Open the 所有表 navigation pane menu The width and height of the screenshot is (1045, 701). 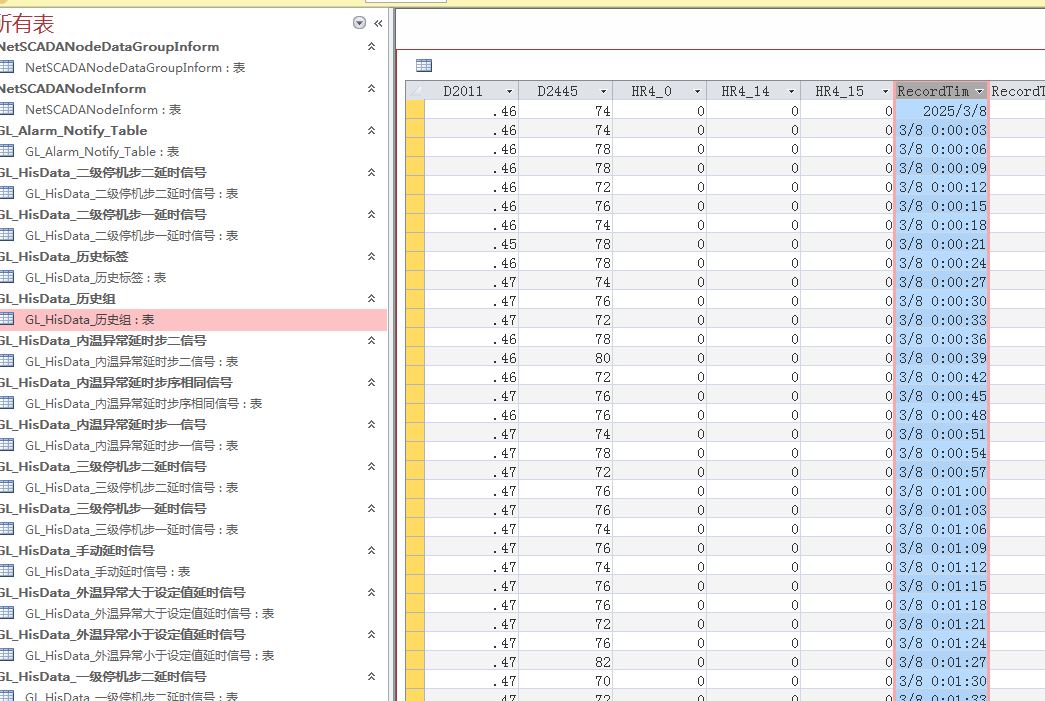[x=359, y=23]
